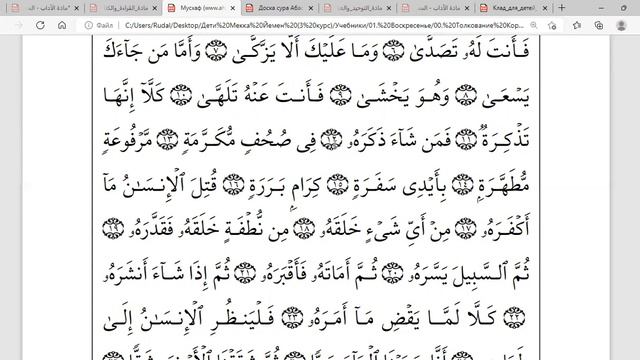
Task: Close the first مادة الأدب tab
Action: point(76,8)
